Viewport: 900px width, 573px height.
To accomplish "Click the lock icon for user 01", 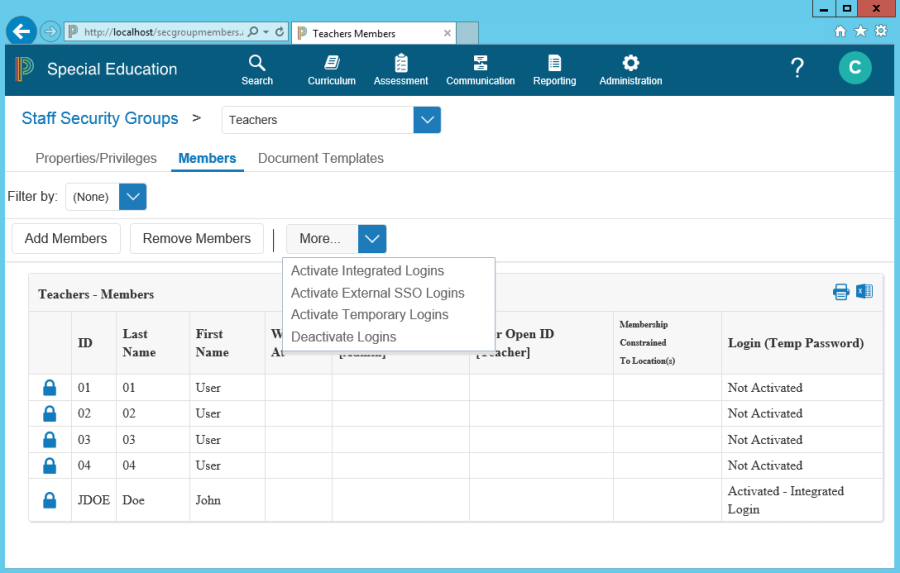I will coord(49,387).
